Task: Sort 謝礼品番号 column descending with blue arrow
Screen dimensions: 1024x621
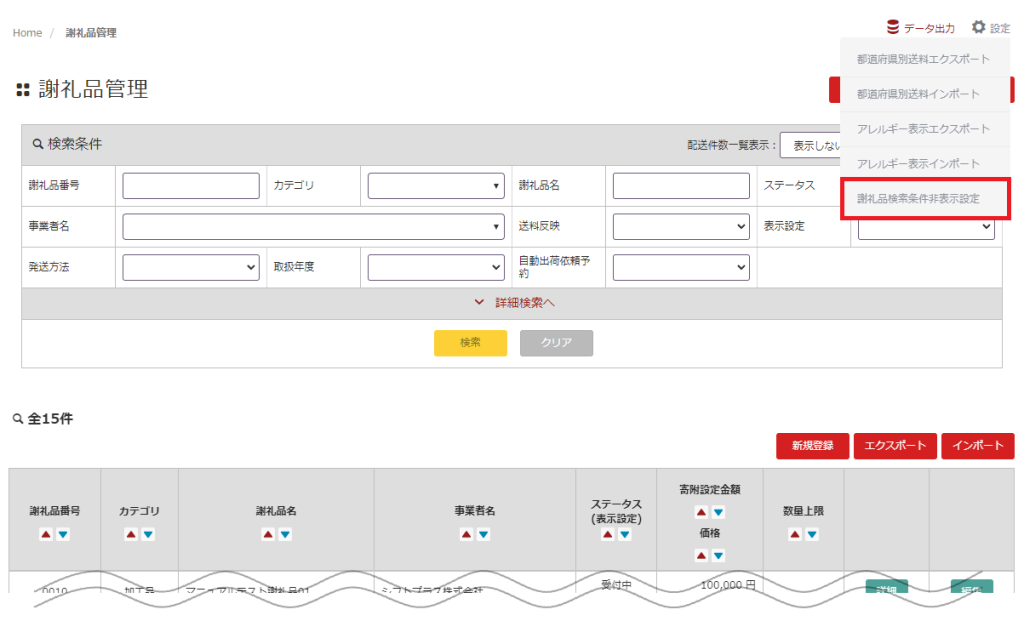Action: click(63, 535)
